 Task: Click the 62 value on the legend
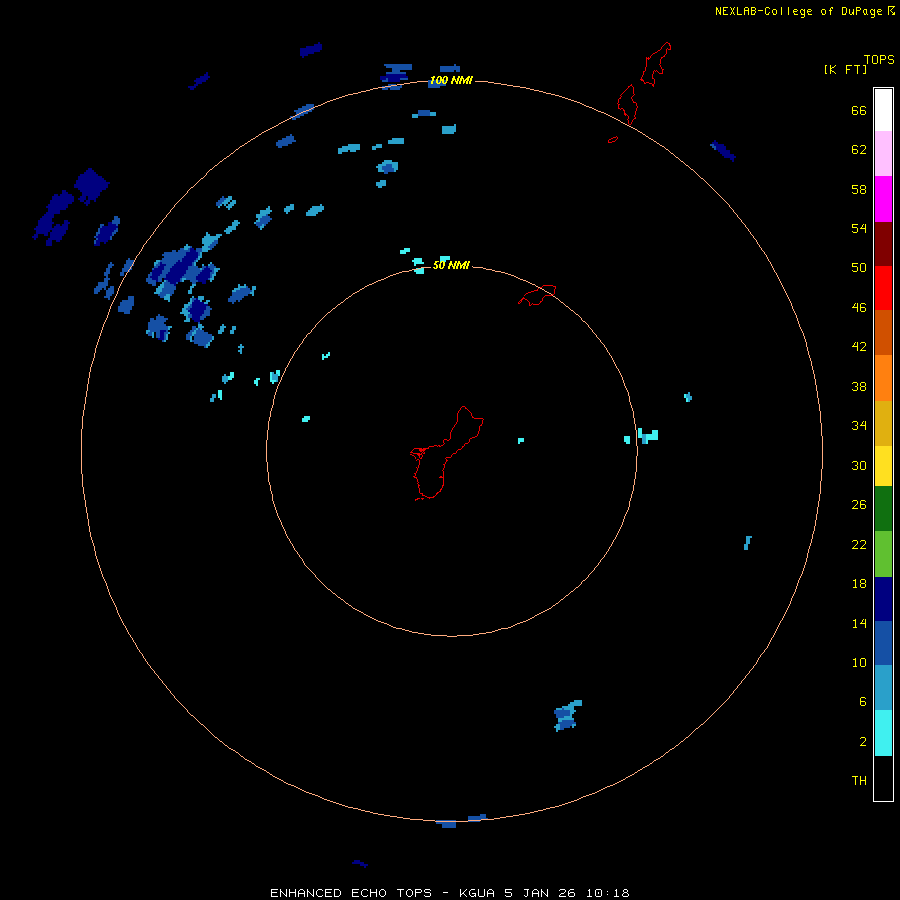click(x=858, y=149)
